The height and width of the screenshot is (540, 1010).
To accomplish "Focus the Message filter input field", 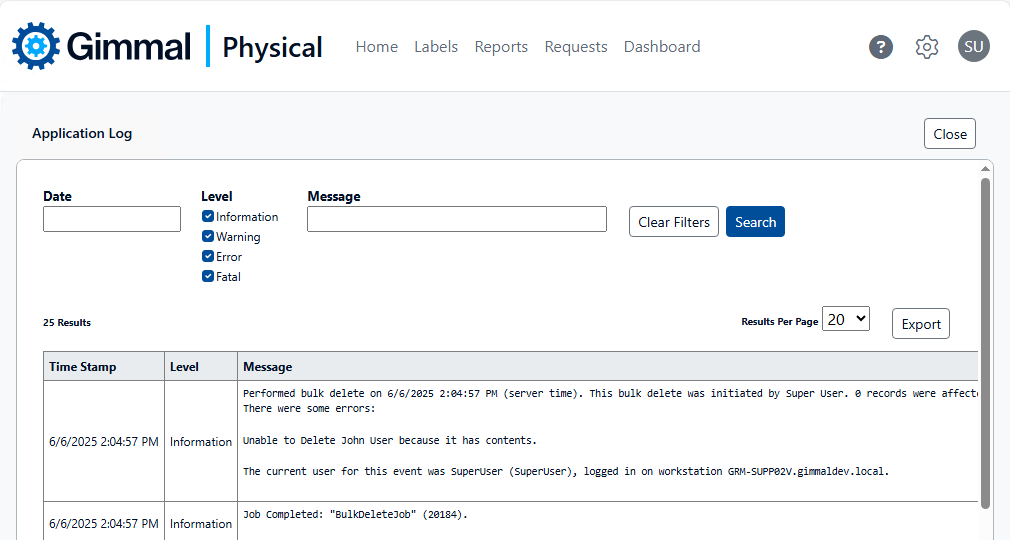I will pyautogui.click(x=457, y=219).
